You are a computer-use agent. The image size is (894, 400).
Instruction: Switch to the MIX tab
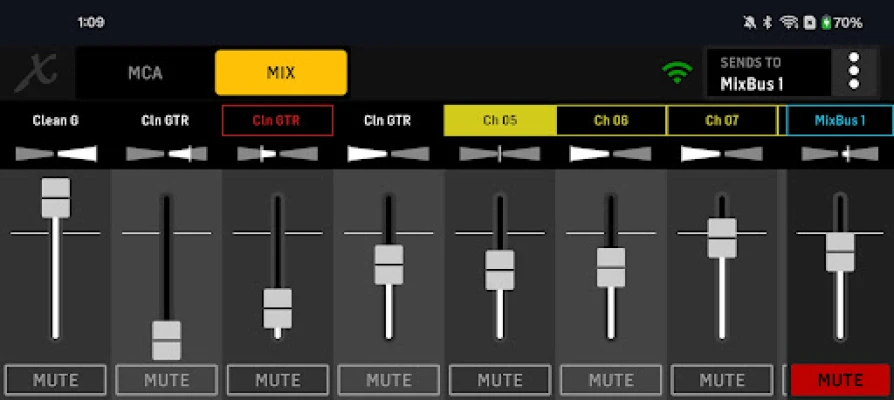(281, 73)
